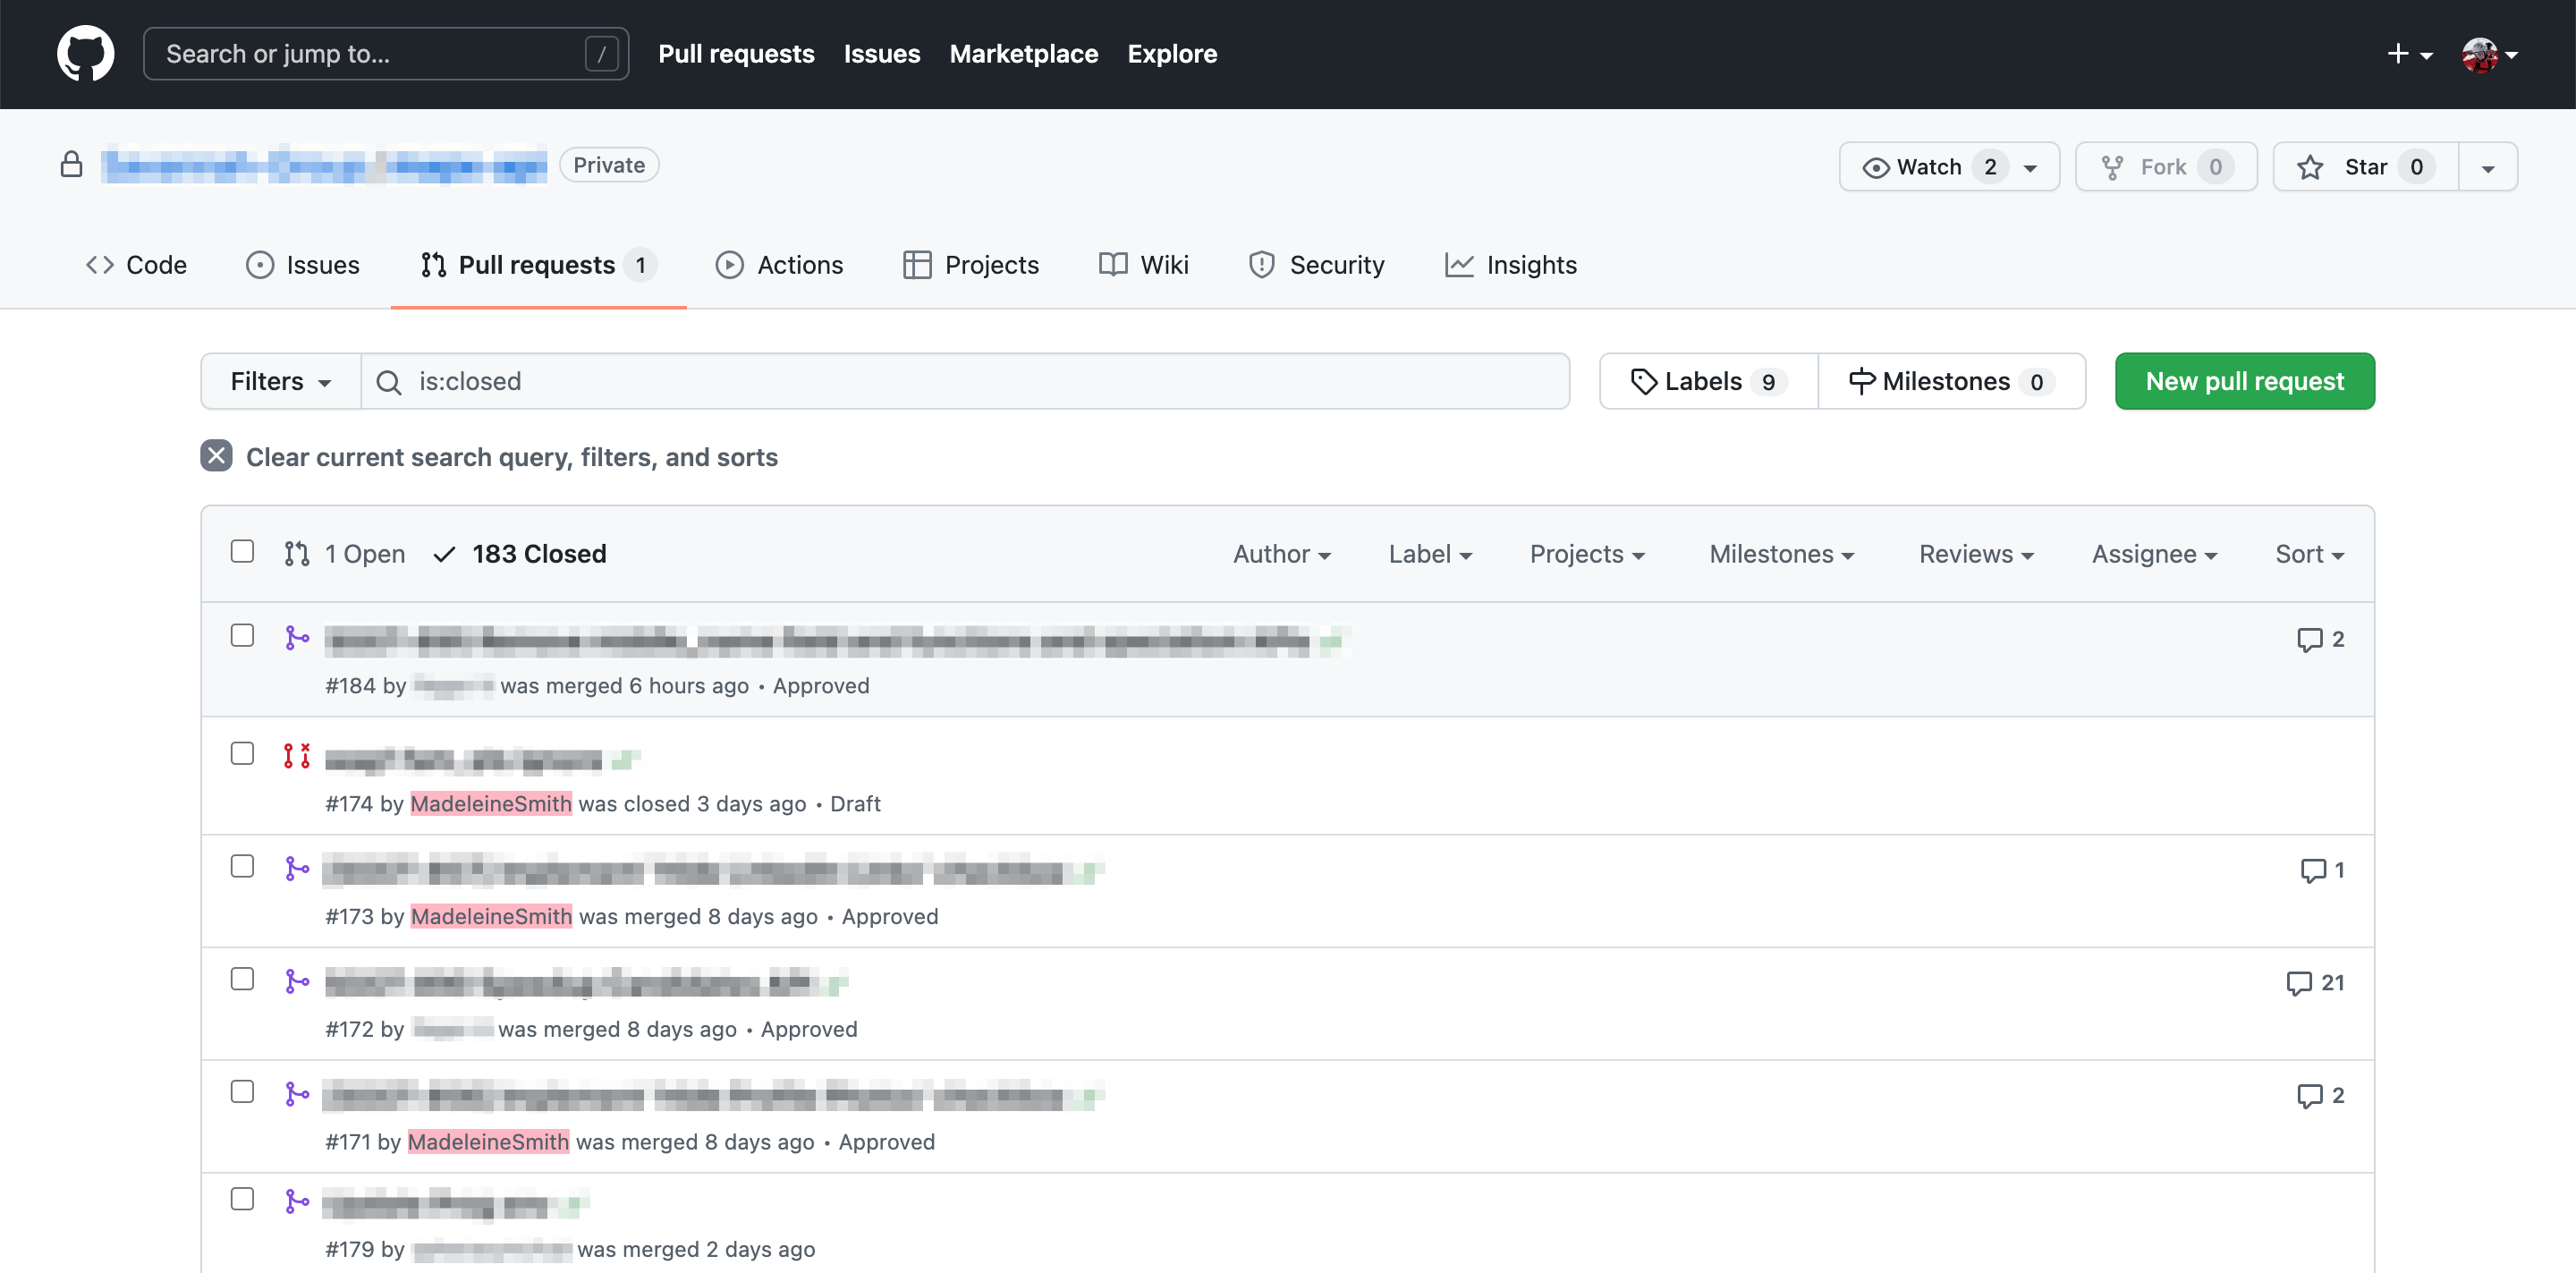The image size is (2576, 1273).
Task: Click the red closed PR icon beside #174
Action: coord(297,755)
